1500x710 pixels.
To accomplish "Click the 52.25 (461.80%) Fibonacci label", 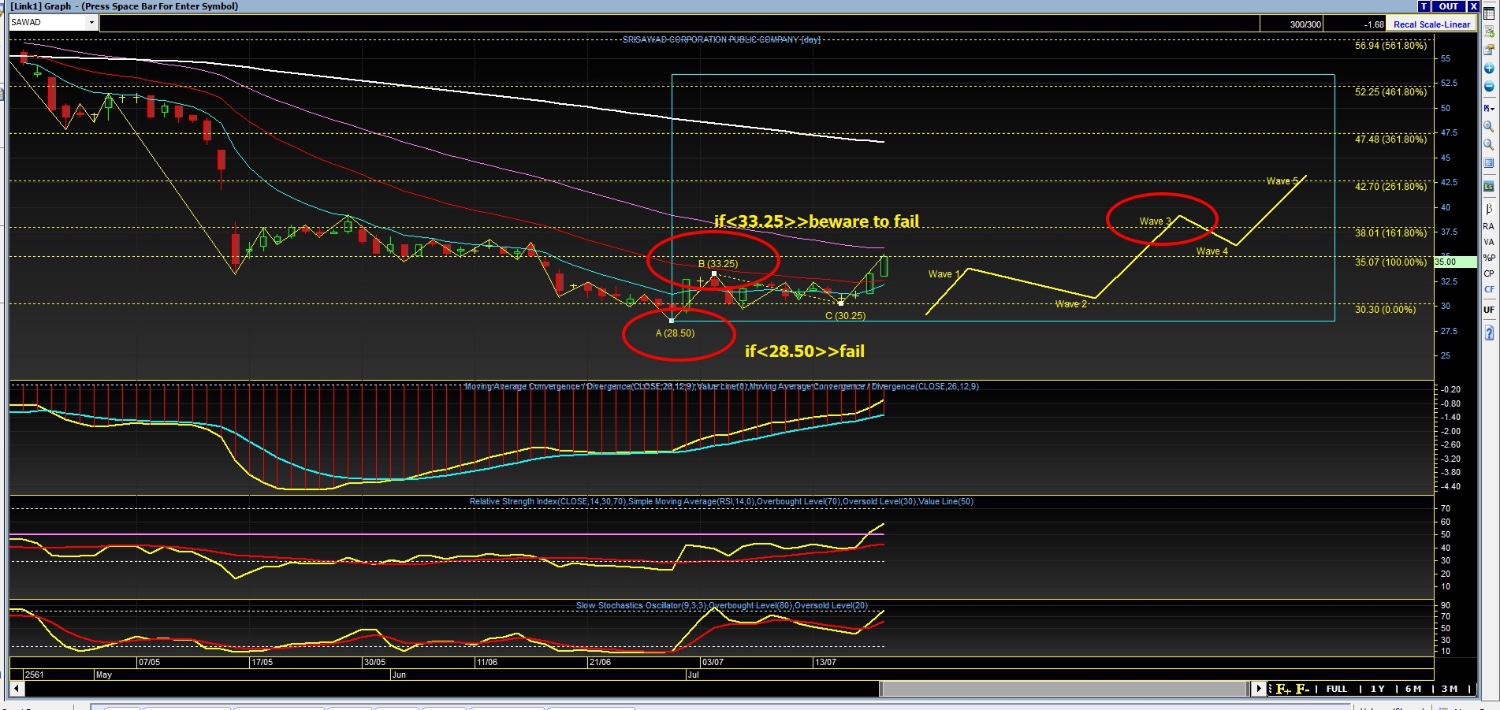I will [1391, 92].
